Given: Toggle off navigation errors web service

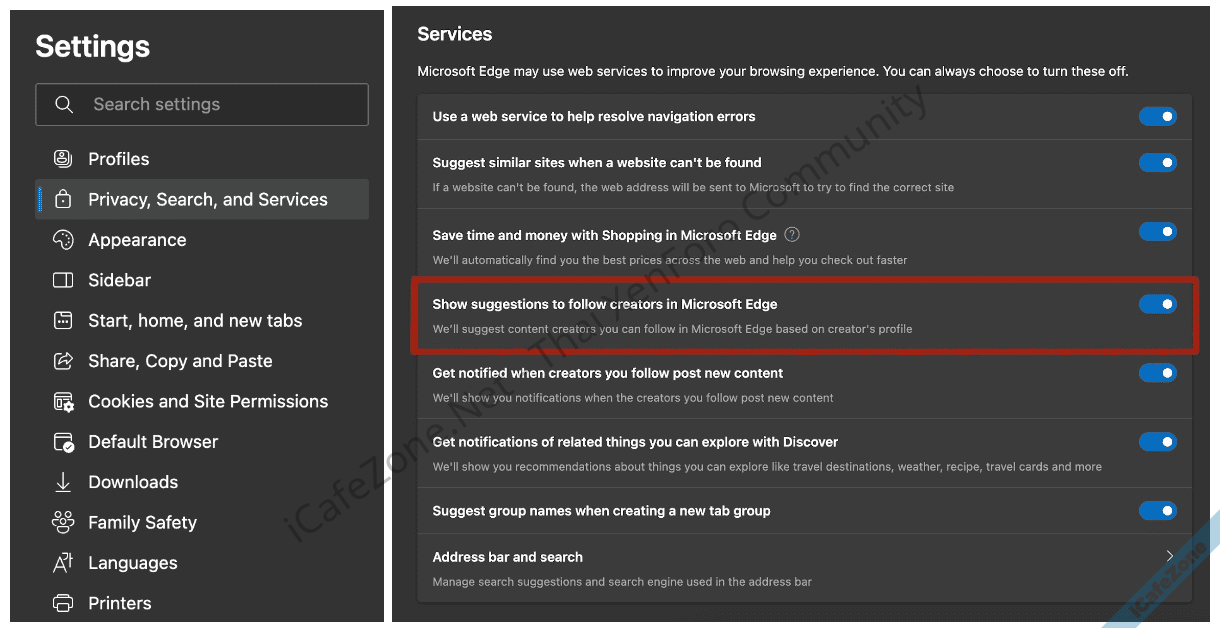Looking at the screenshot, I should [x=1157, y=117].
